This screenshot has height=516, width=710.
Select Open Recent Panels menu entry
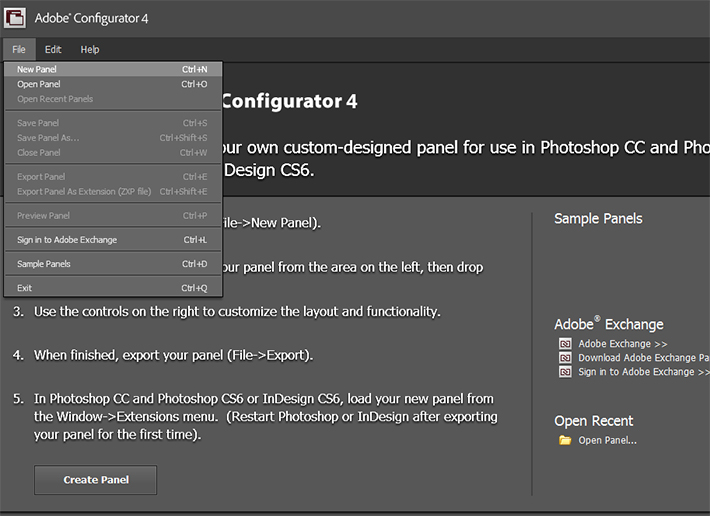(x=113, y=99)
